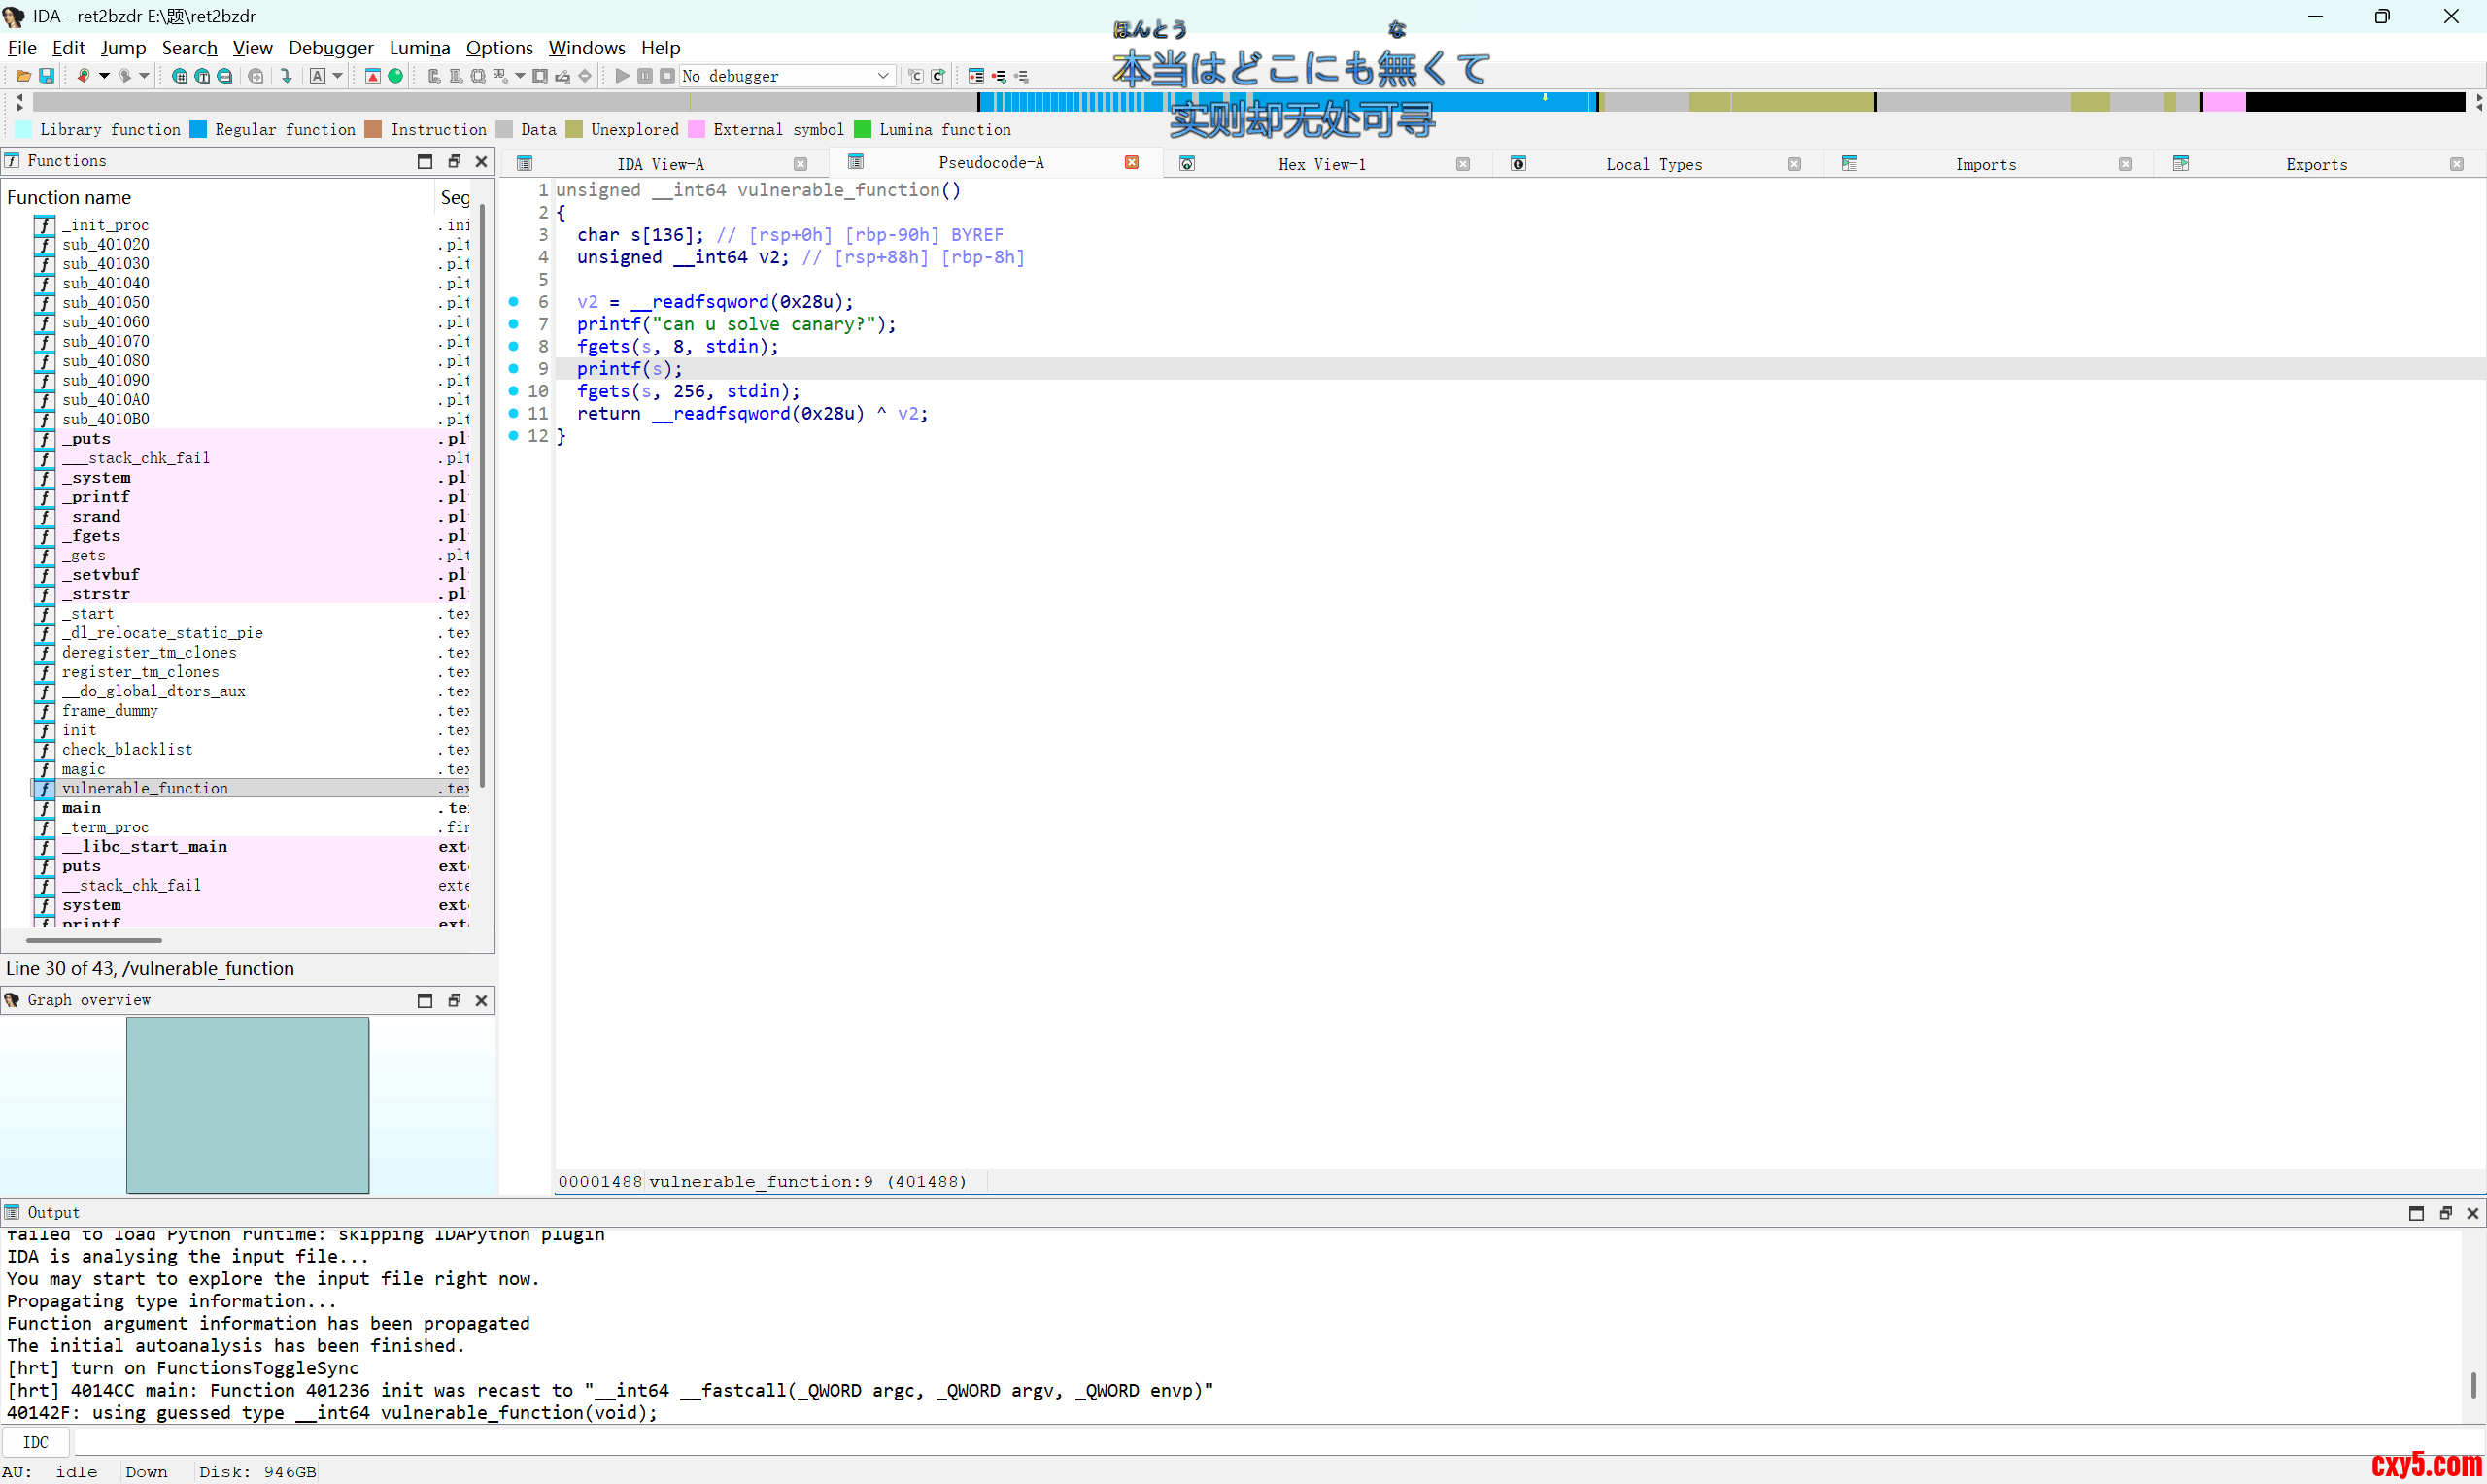Click the Save database disk icon
2487x1484 pixels.
(46, 76)
